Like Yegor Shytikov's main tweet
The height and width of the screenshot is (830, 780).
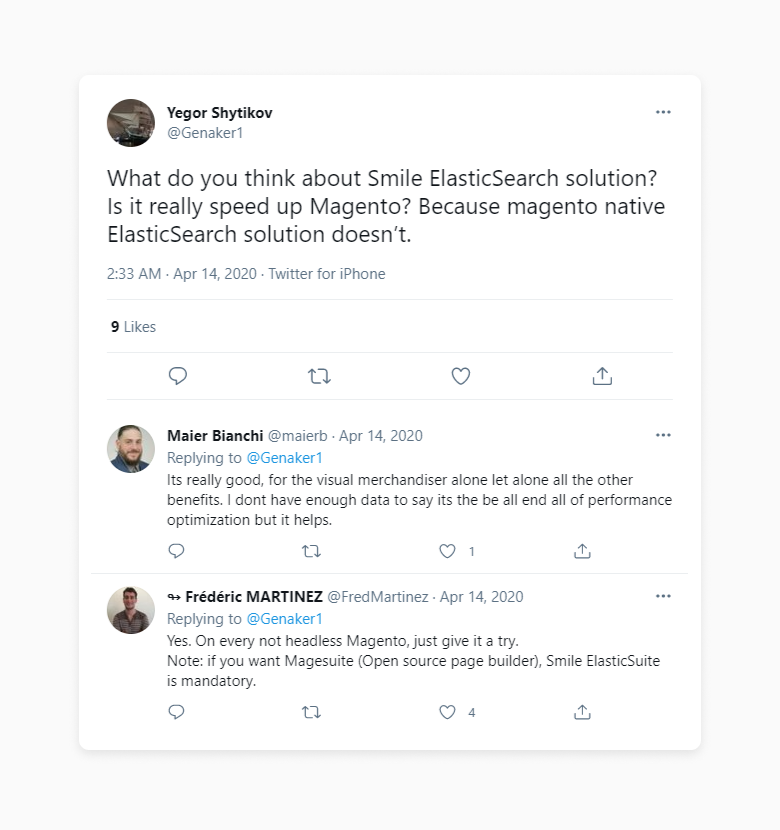[460, 376]
